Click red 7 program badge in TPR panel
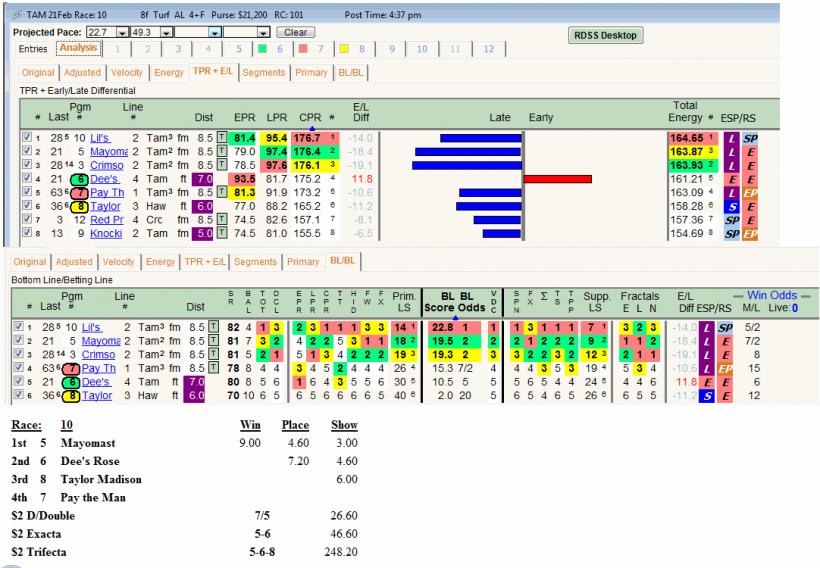 point(79,192)
